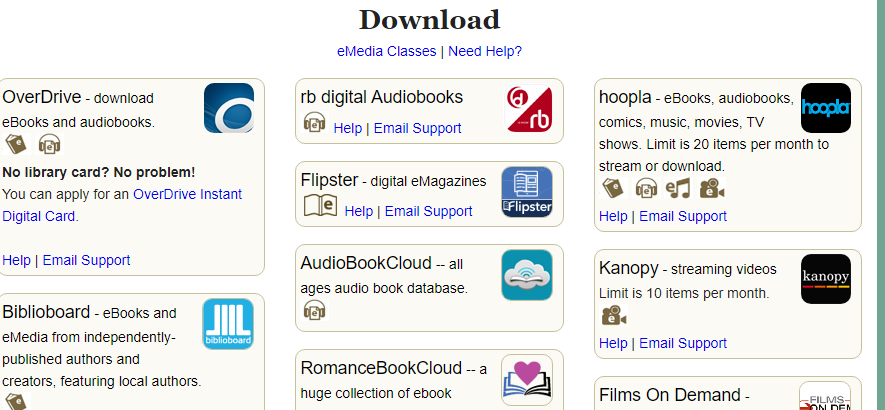The image size is (885, 410).
Task: Click Email Support for Flipster
Action: tap(428, 211)
